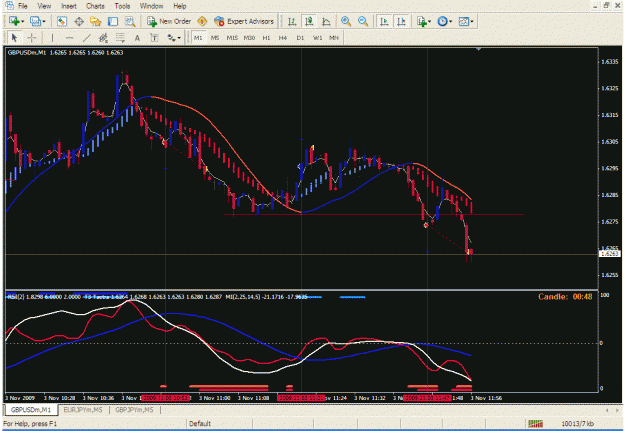Click the 1.6263 current price label
Screen dimensions: 625x431
click(610, 254)
